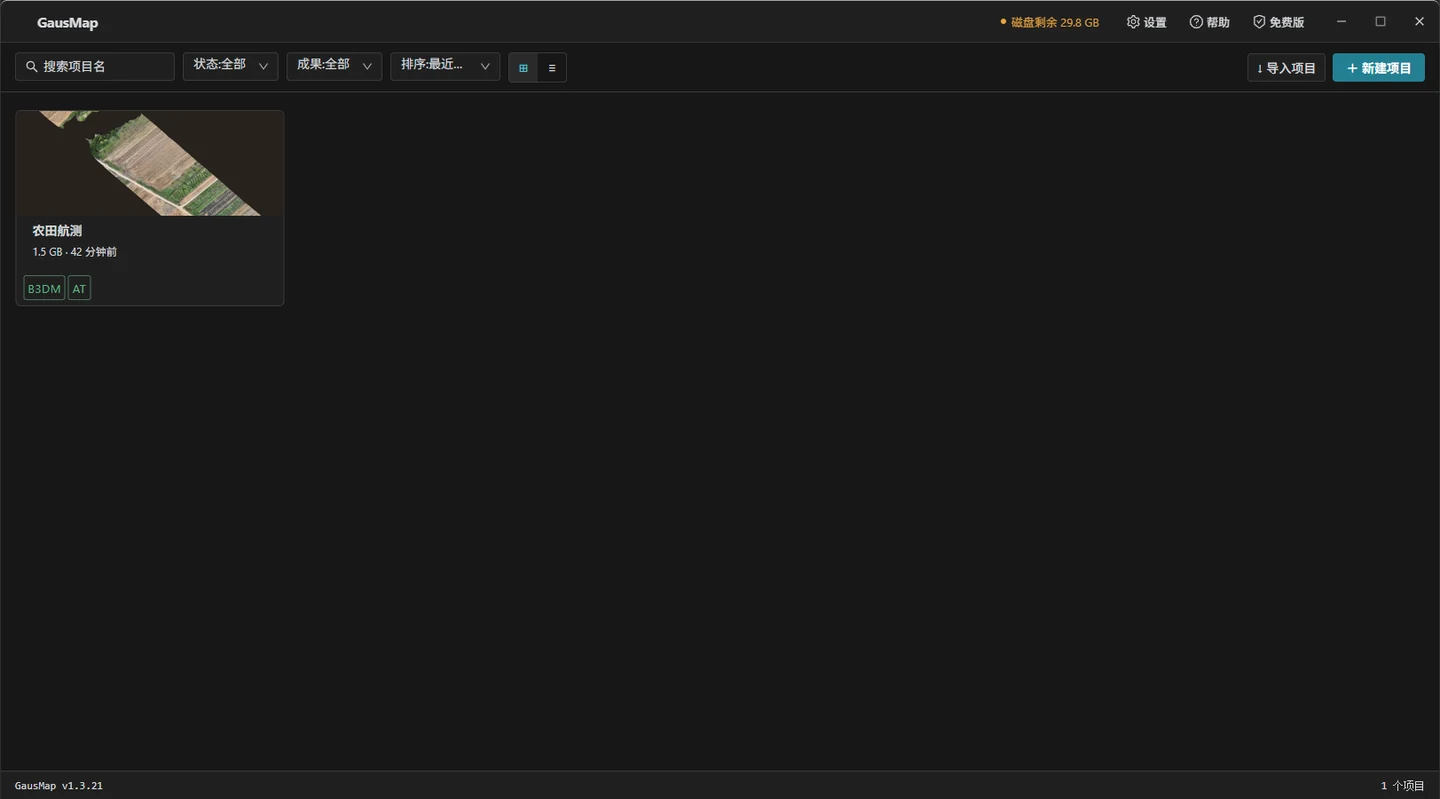Image resolution: width=1440 pixels, height=799 pixels.
Task: Click the GausMap title in header
Action: click(x=68, y=23)
